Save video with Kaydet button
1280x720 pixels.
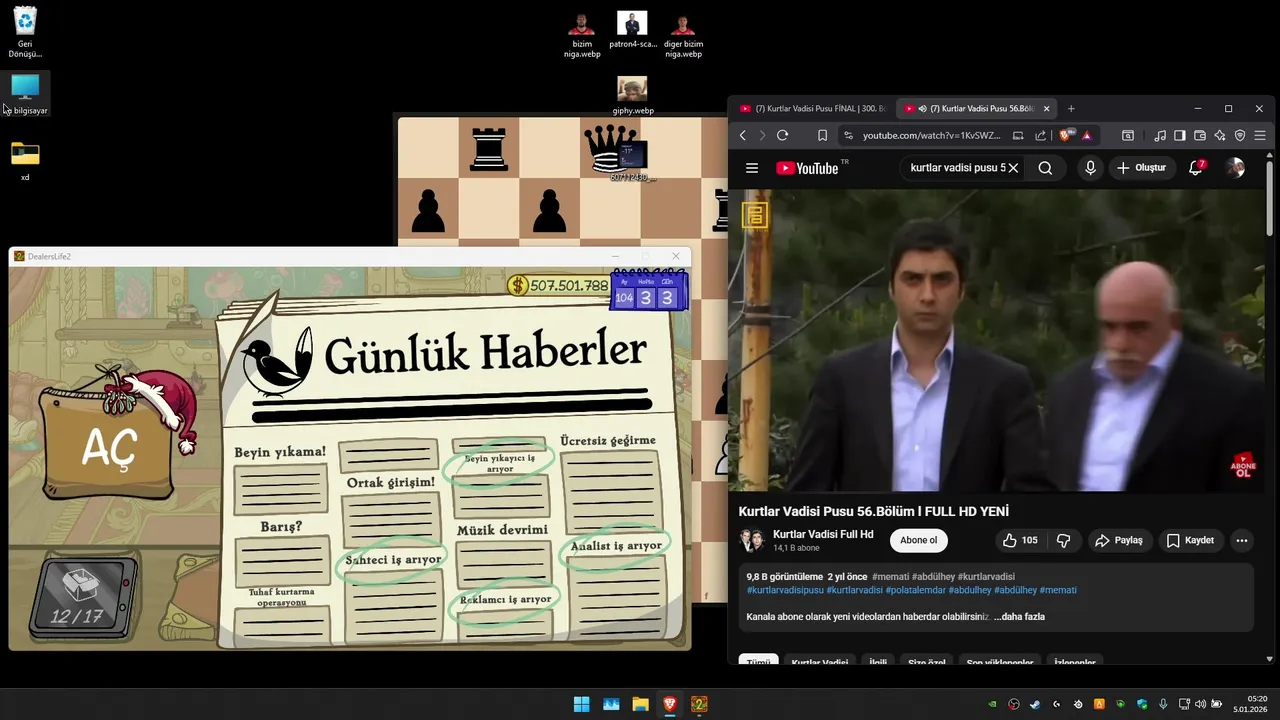pos(1189,540)
